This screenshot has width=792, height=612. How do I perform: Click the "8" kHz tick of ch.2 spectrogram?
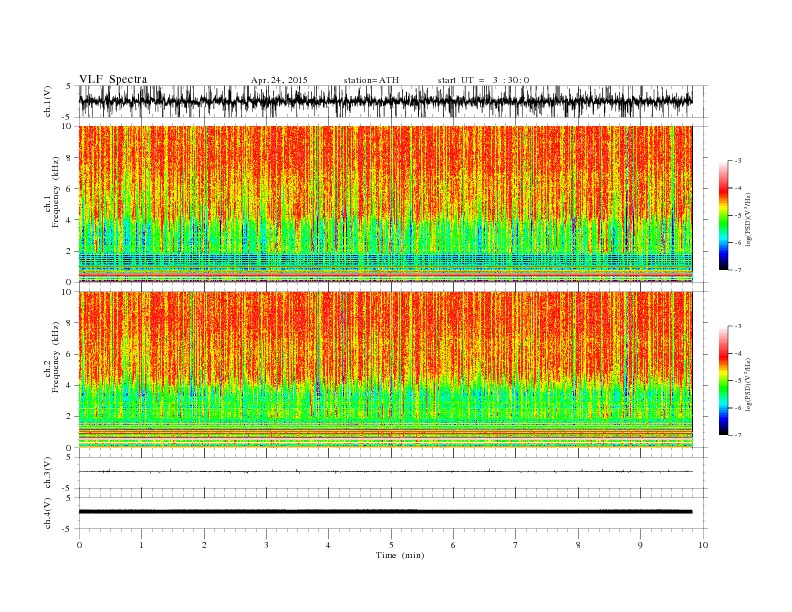[69, 323]
